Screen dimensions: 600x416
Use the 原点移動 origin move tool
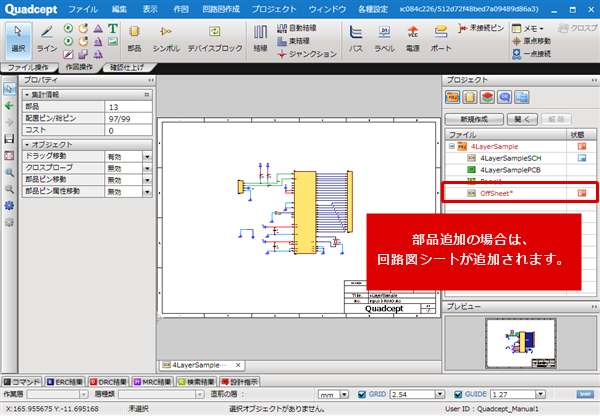[x=532, y=41]
